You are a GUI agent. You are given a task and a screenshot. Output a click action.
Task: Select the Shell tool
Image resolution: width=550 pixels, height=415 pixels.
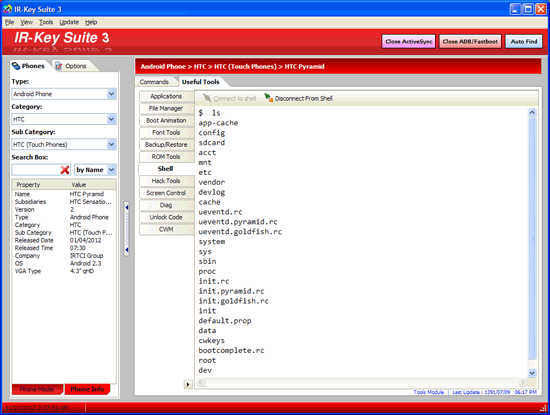click(166, 169)
